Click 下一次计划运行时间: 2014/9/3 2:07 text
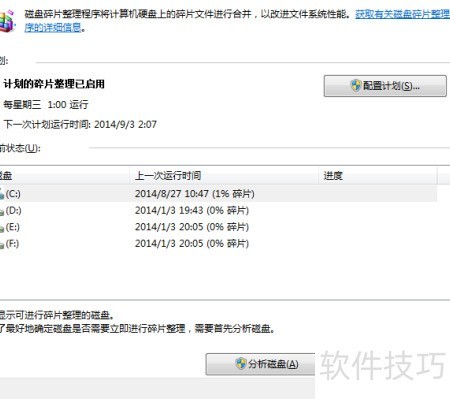Screen dimensions: 450x399 [x=80, y=124]
